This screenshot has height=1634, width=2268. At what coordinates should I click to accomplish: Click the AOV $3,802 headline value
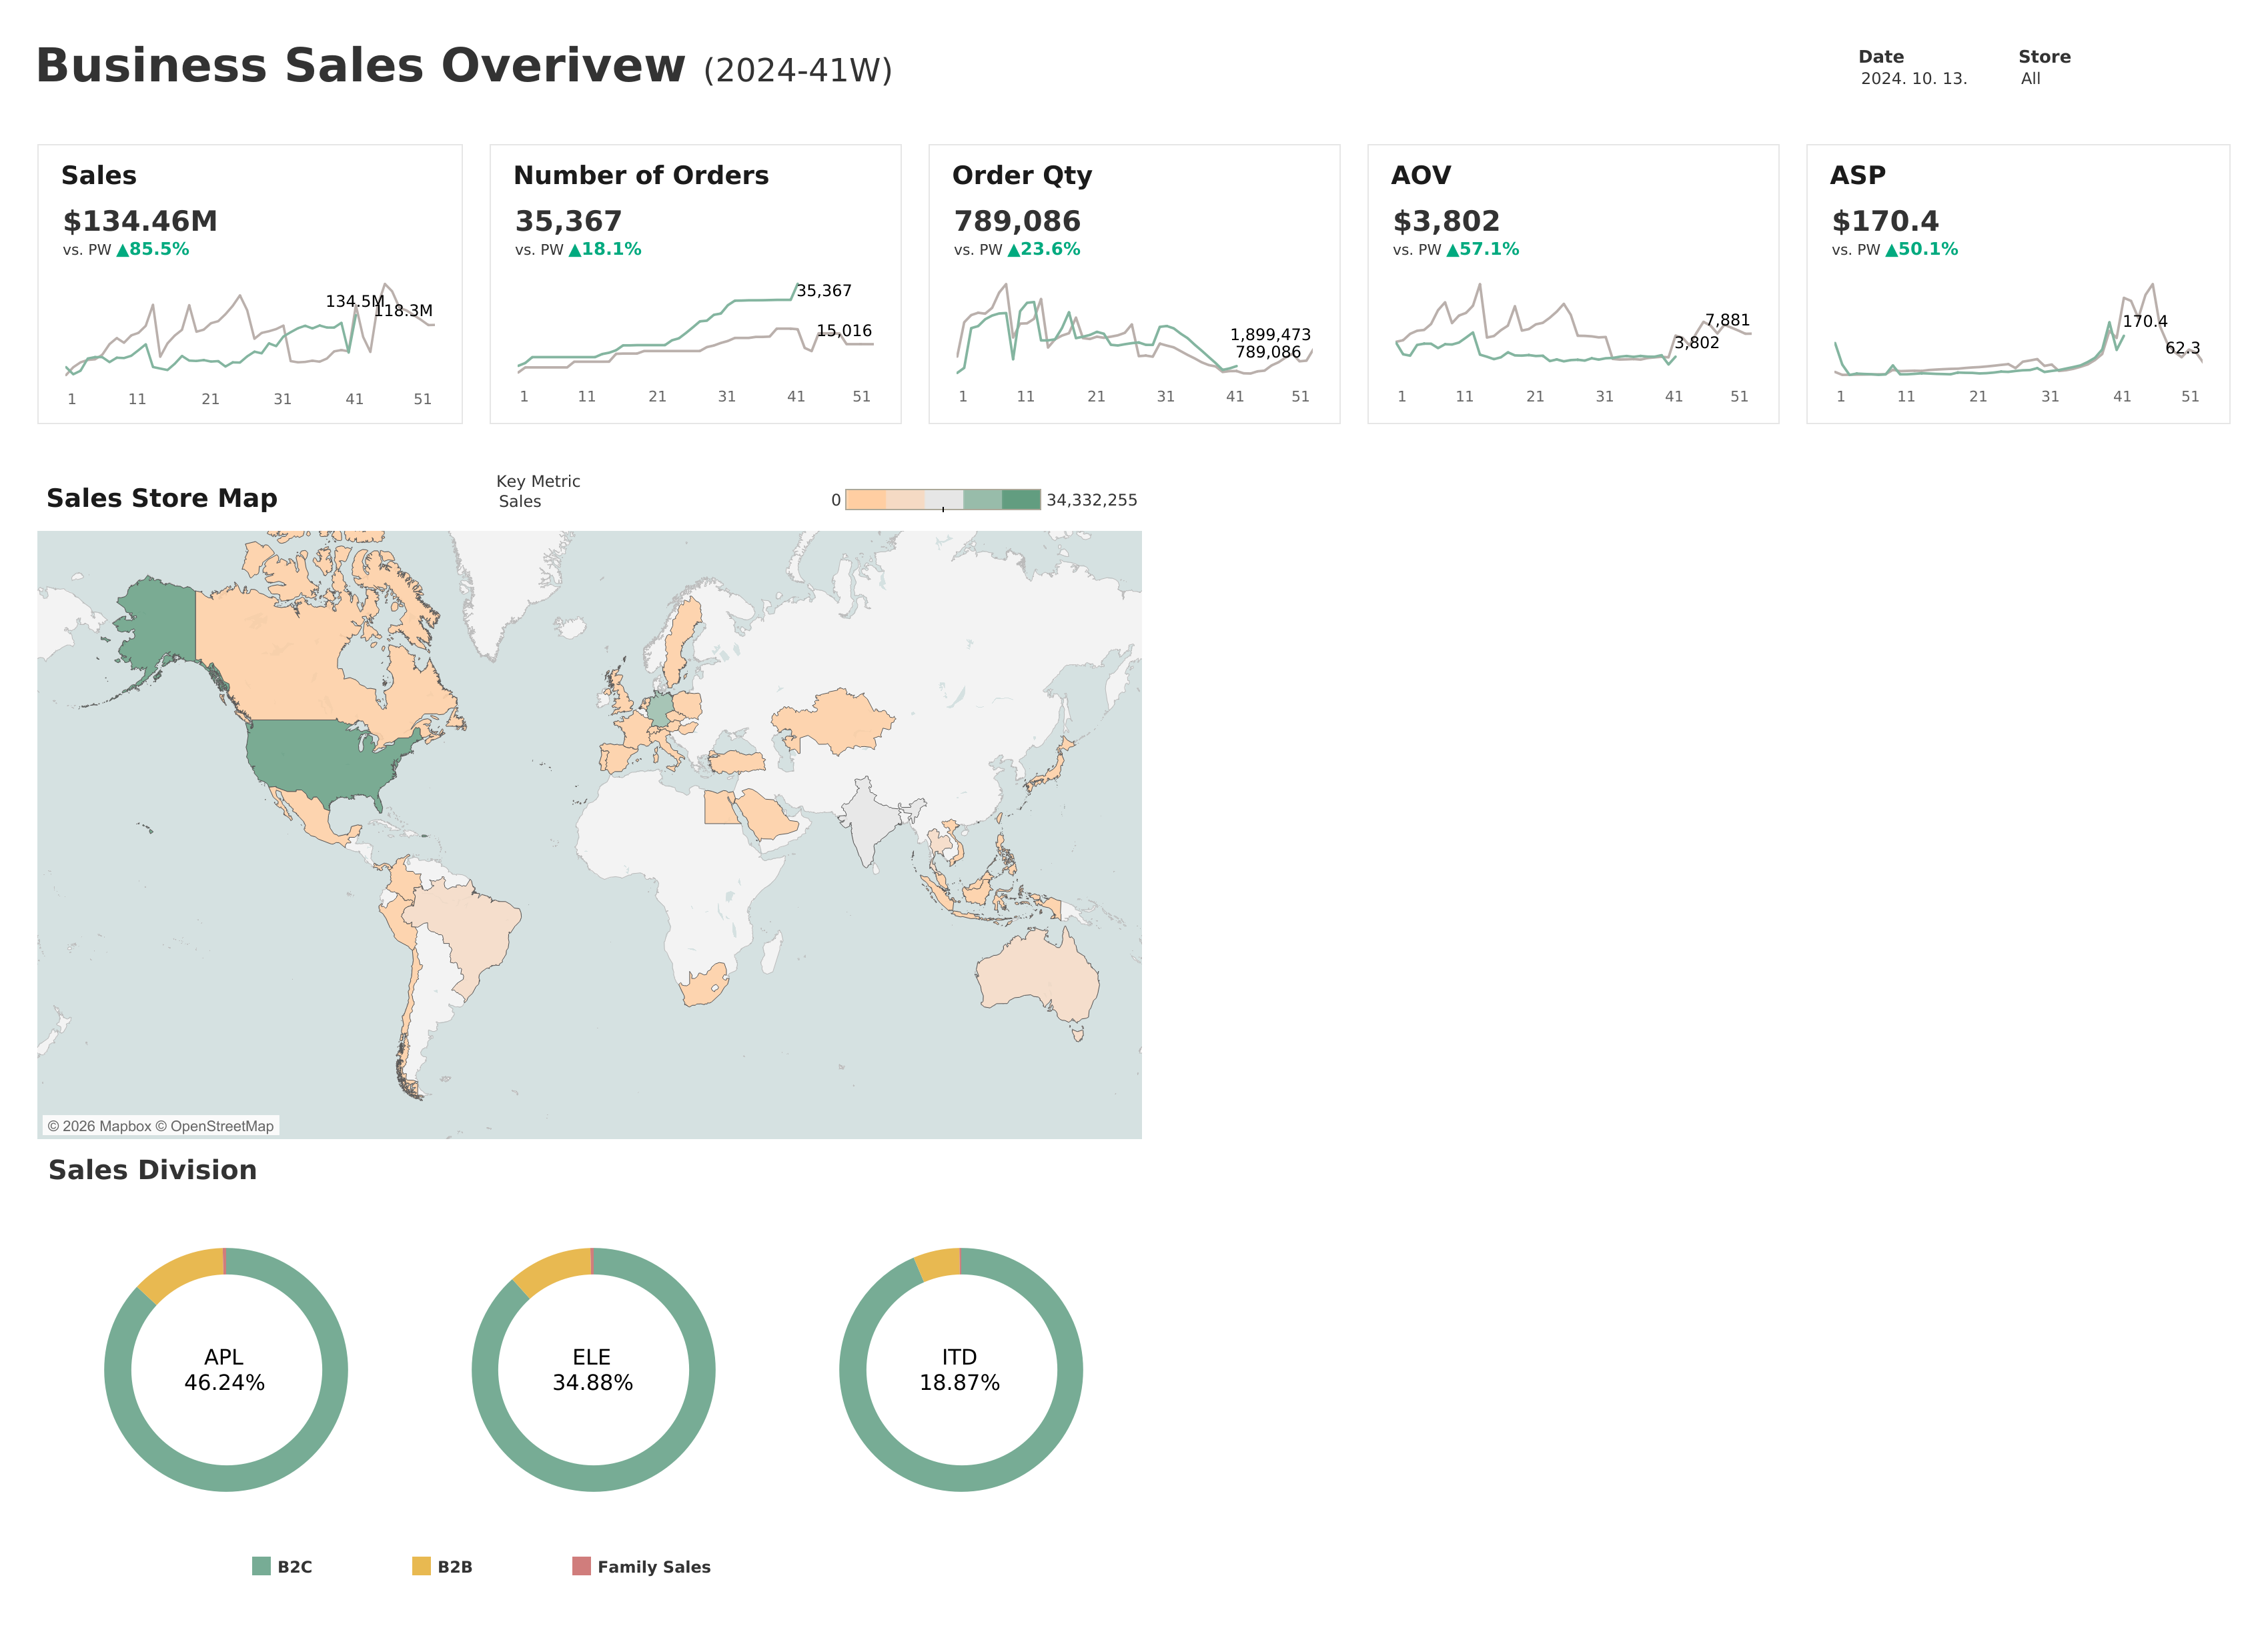point(1446,221)
